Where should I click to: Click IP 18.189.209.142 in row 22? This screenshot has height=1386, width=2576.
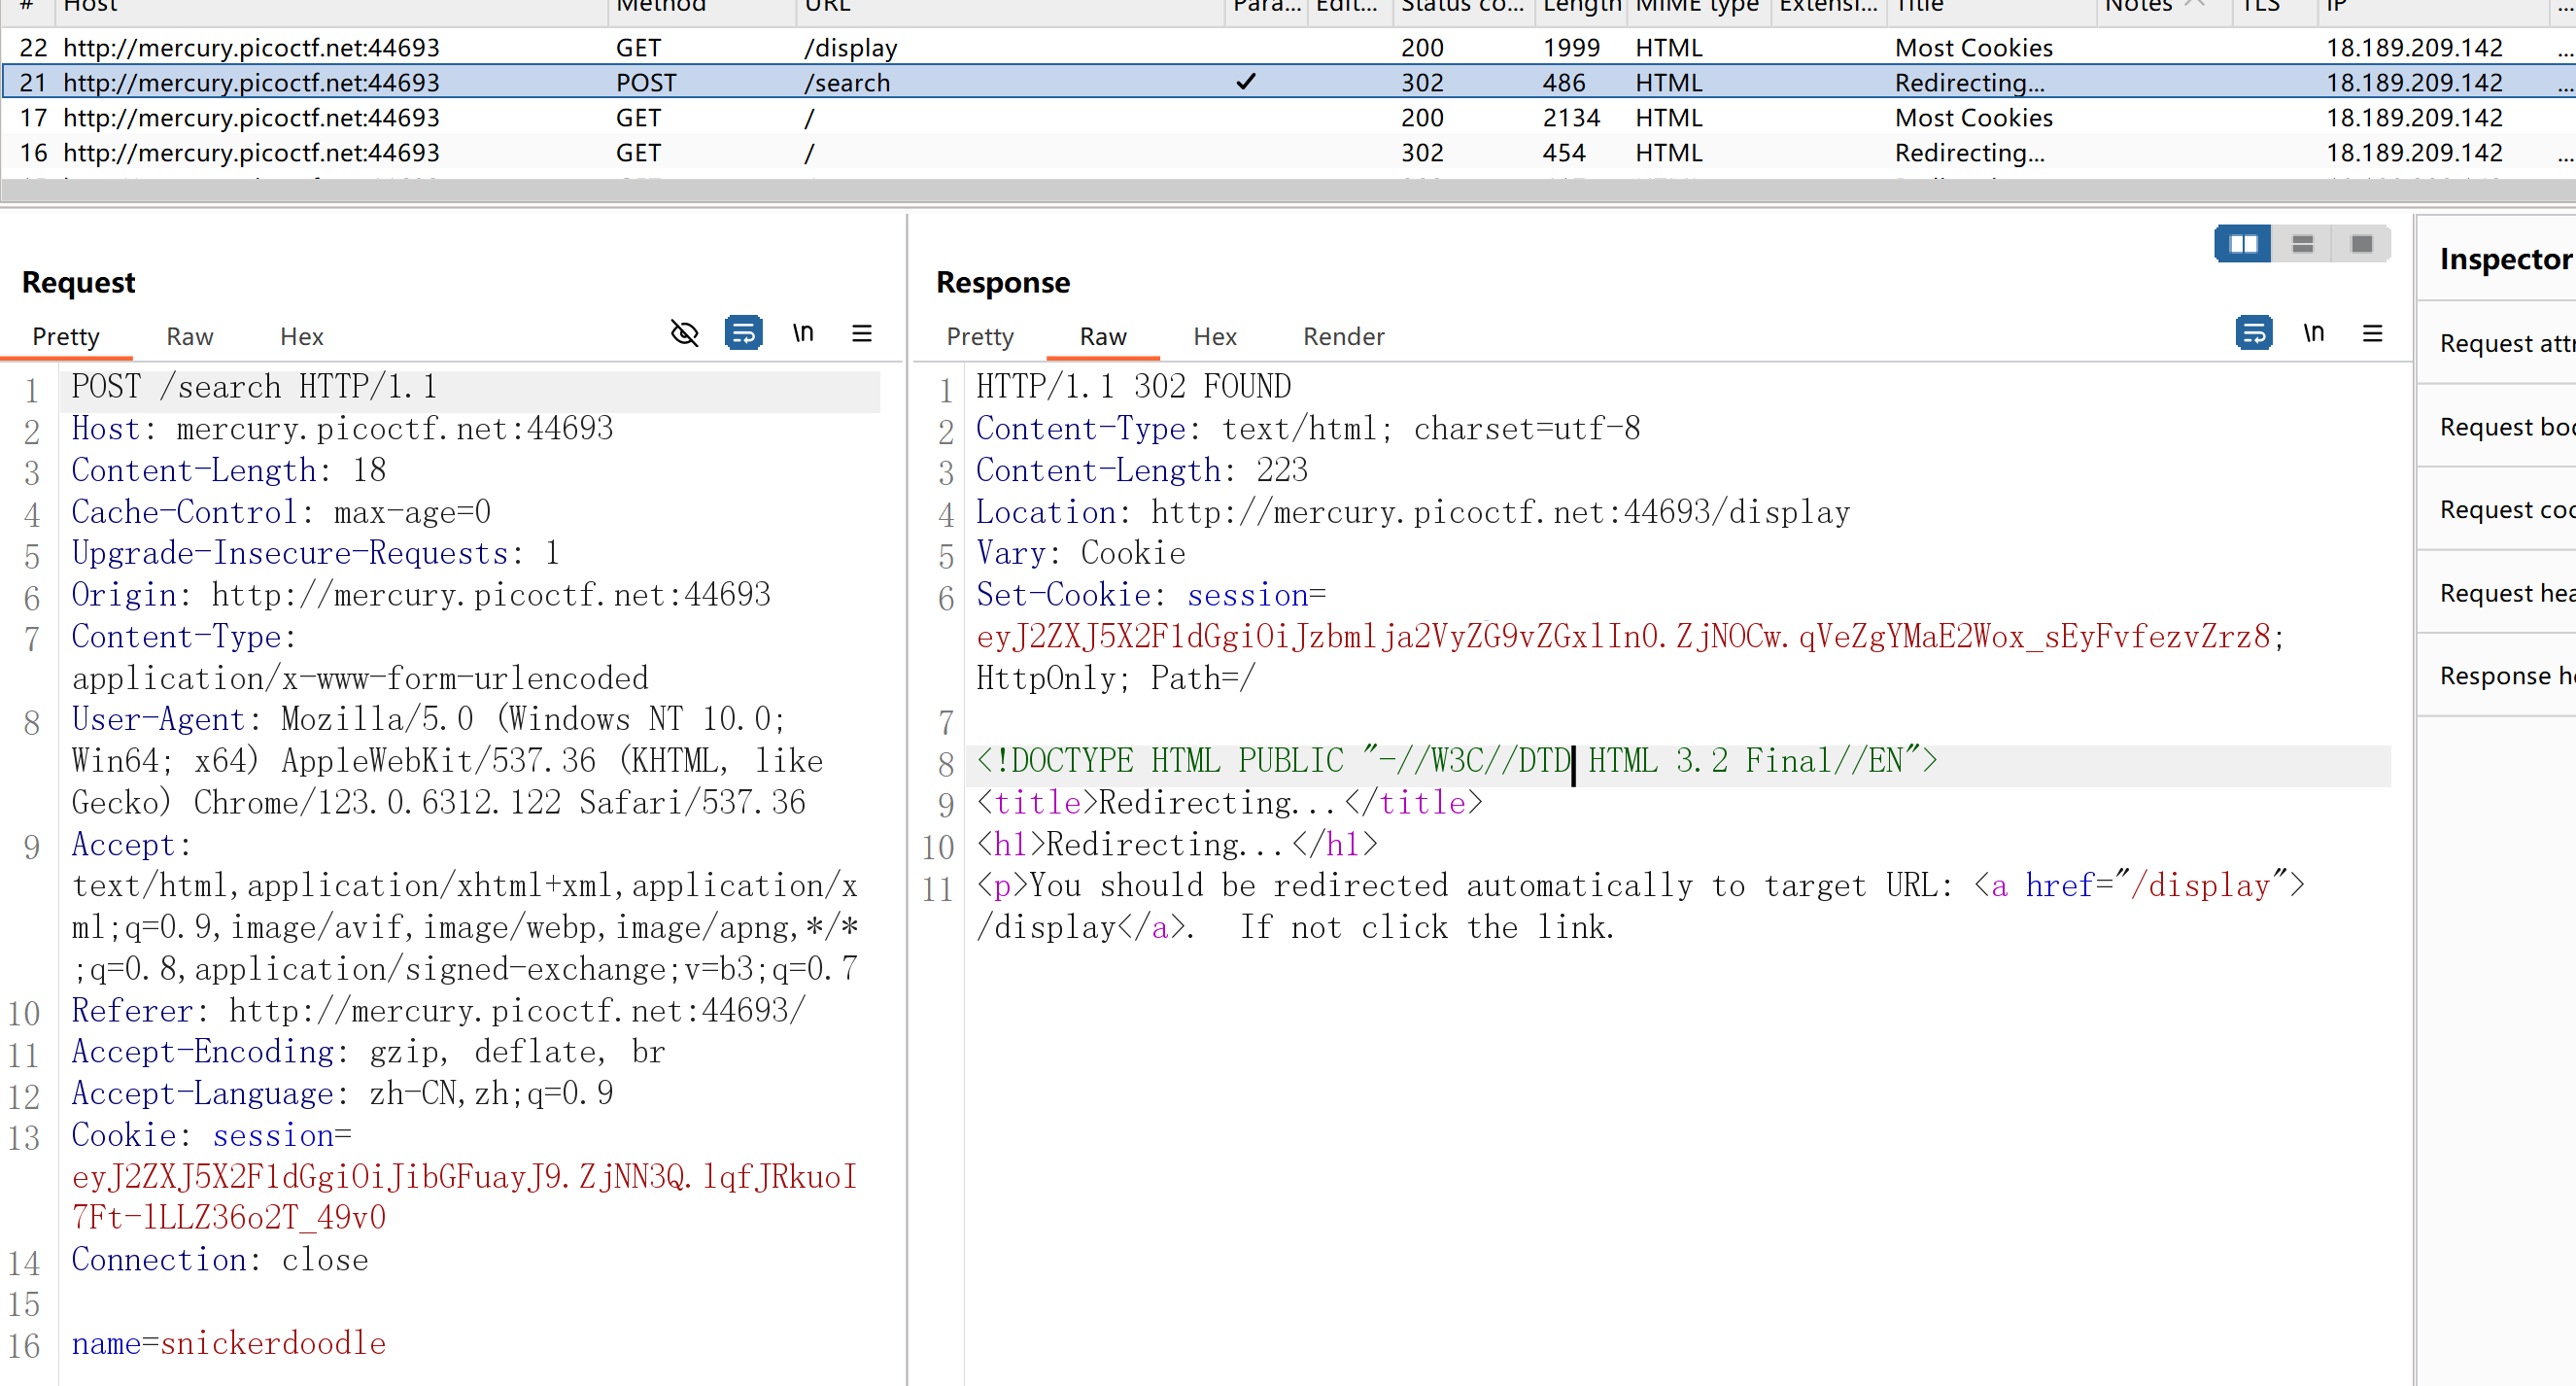(2414, 47)
